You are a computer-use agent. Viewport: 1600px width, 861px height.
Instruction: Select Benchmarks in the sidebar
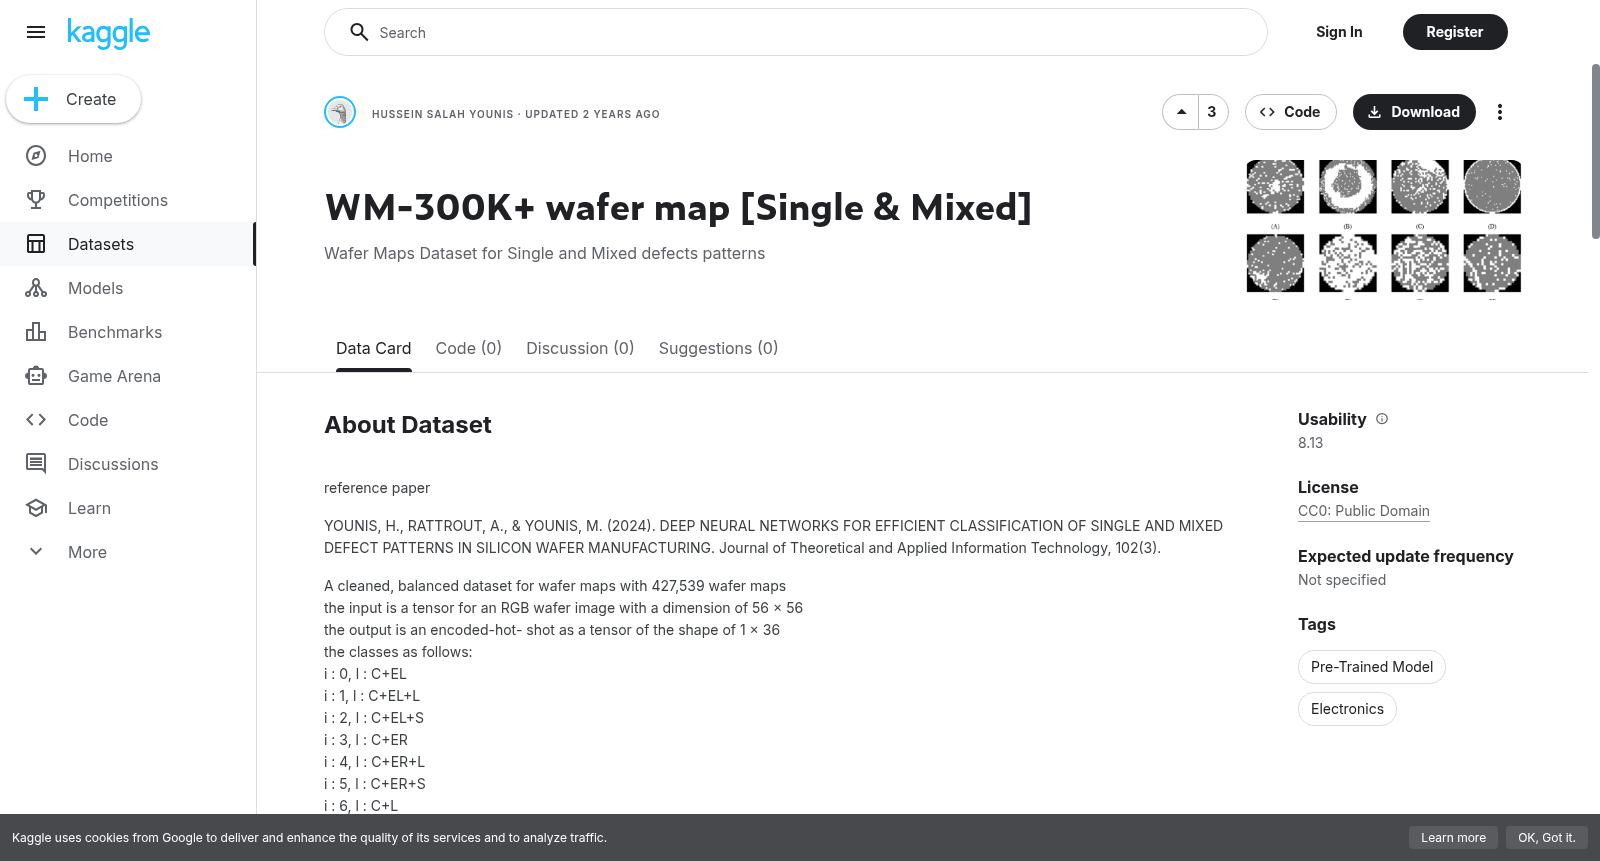coord(128,332)
